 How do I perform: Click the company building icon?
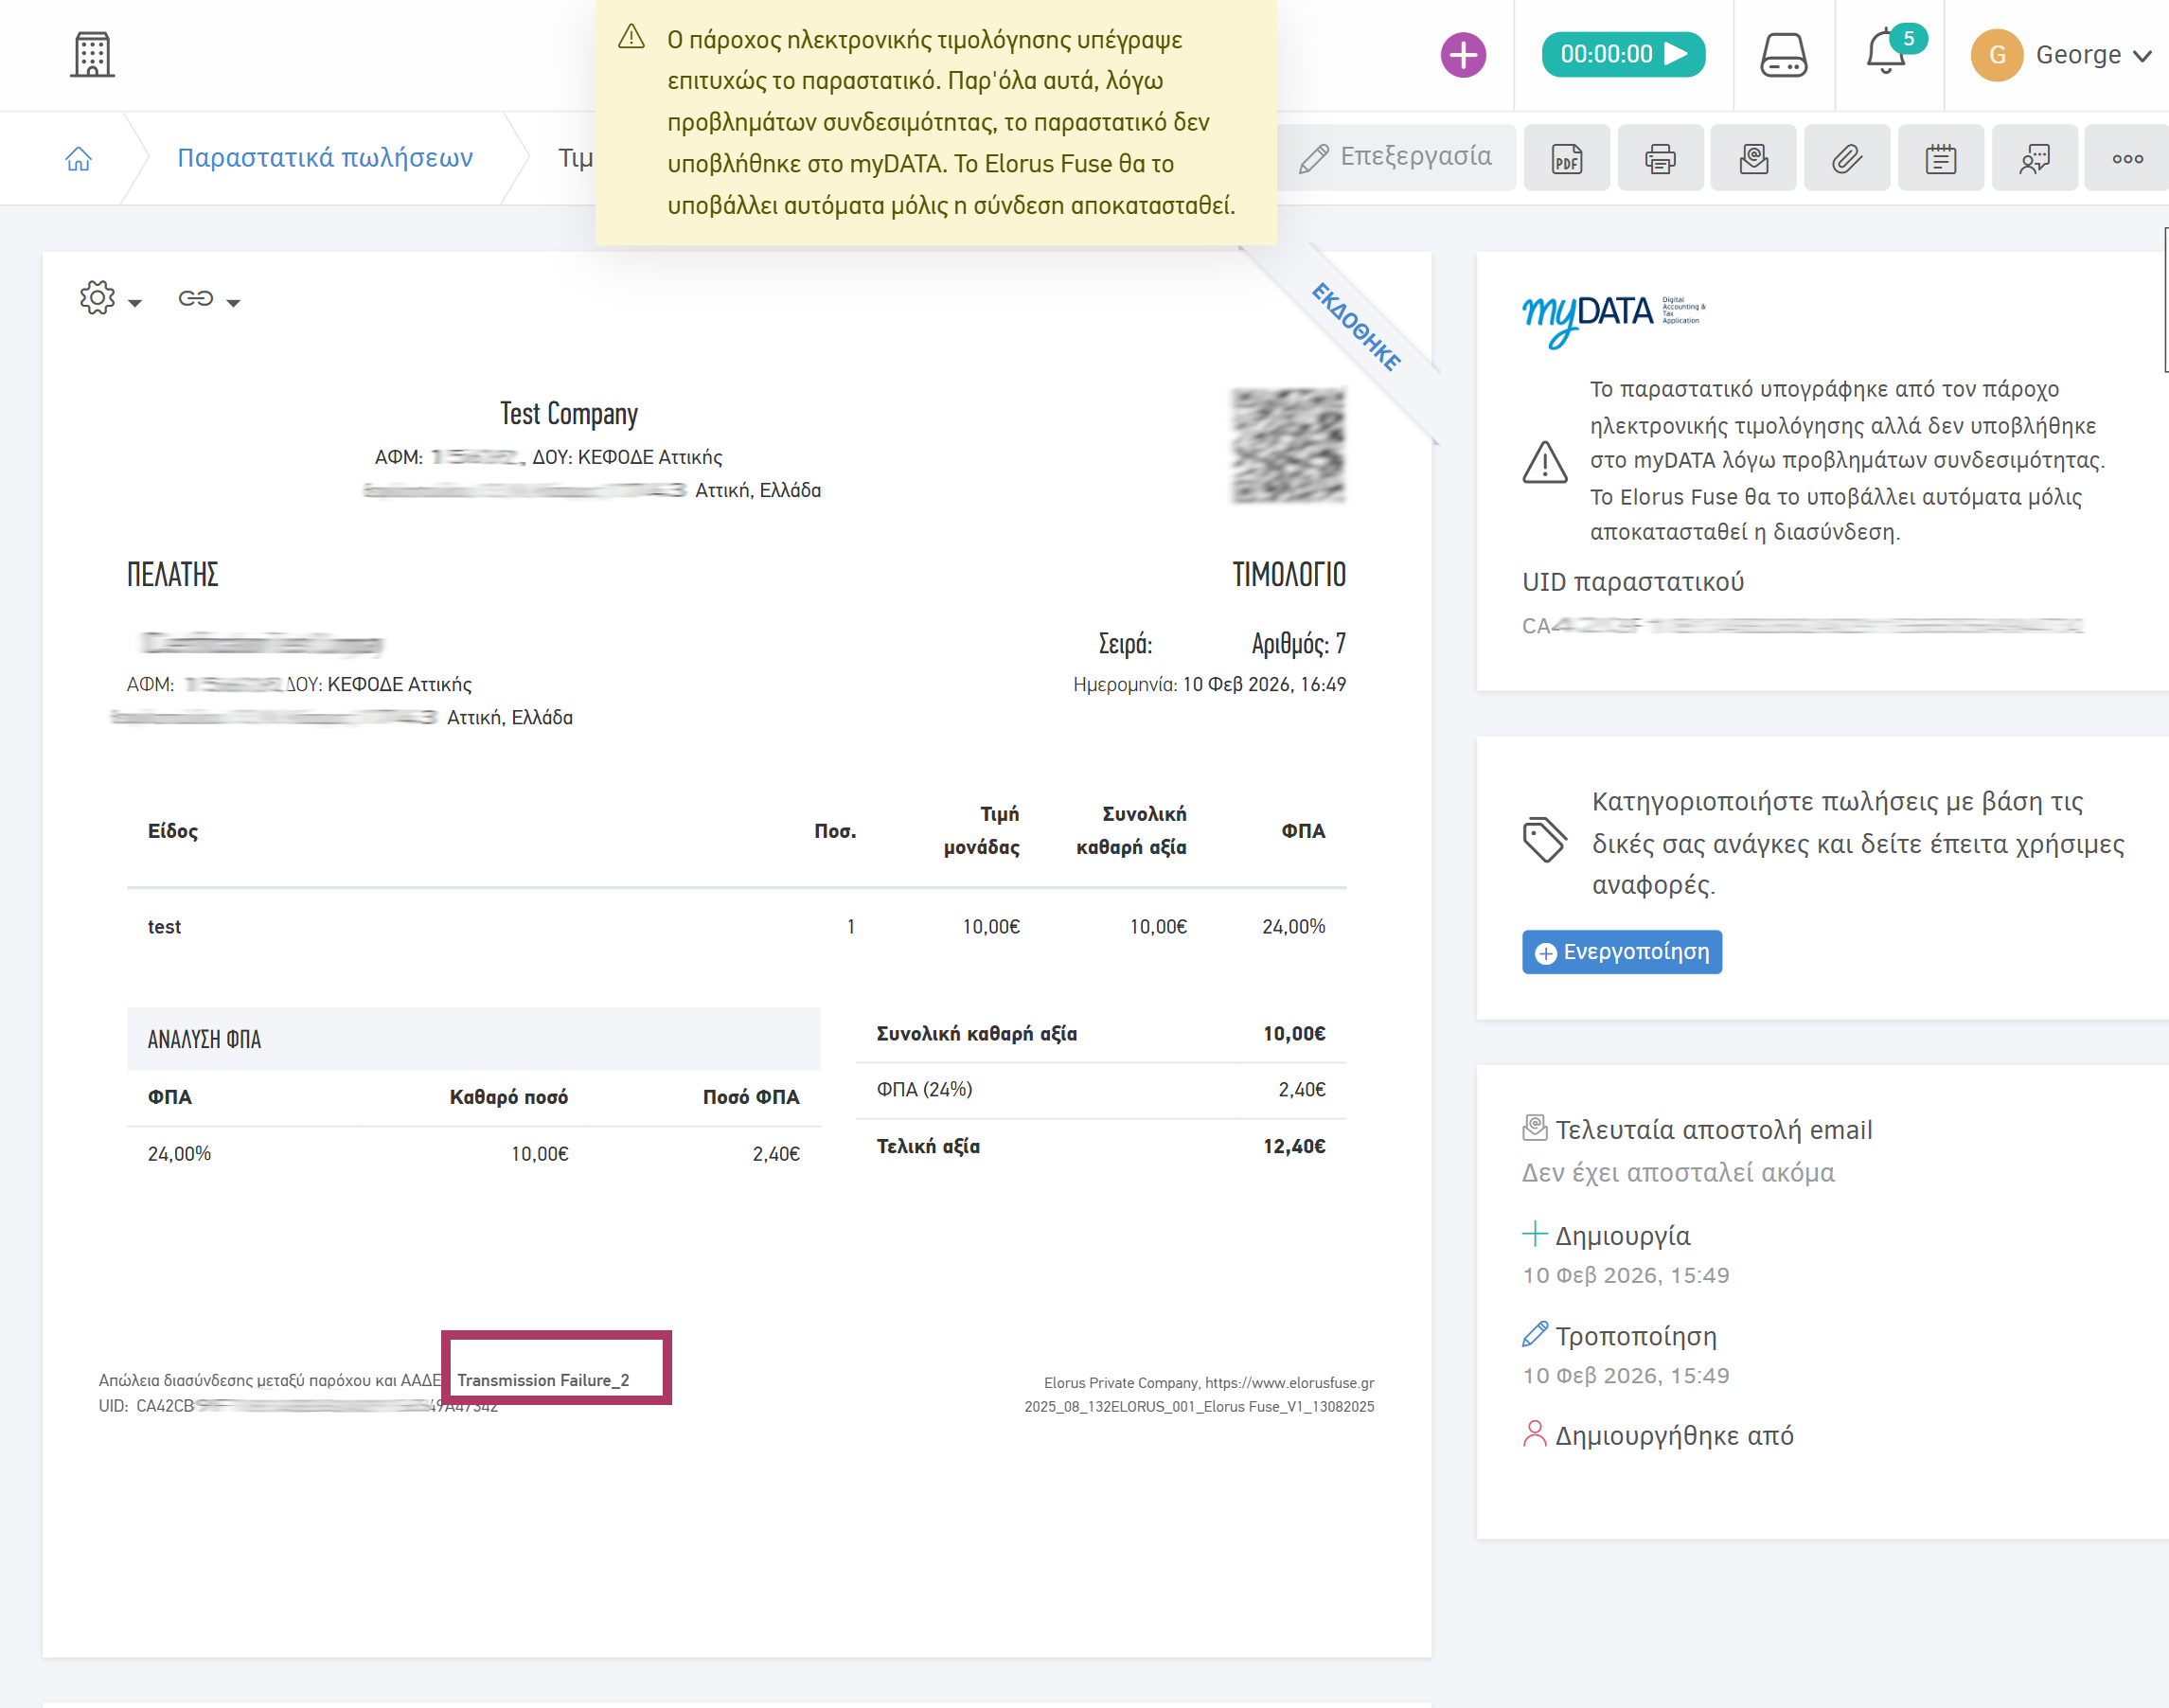click(92, 54)
